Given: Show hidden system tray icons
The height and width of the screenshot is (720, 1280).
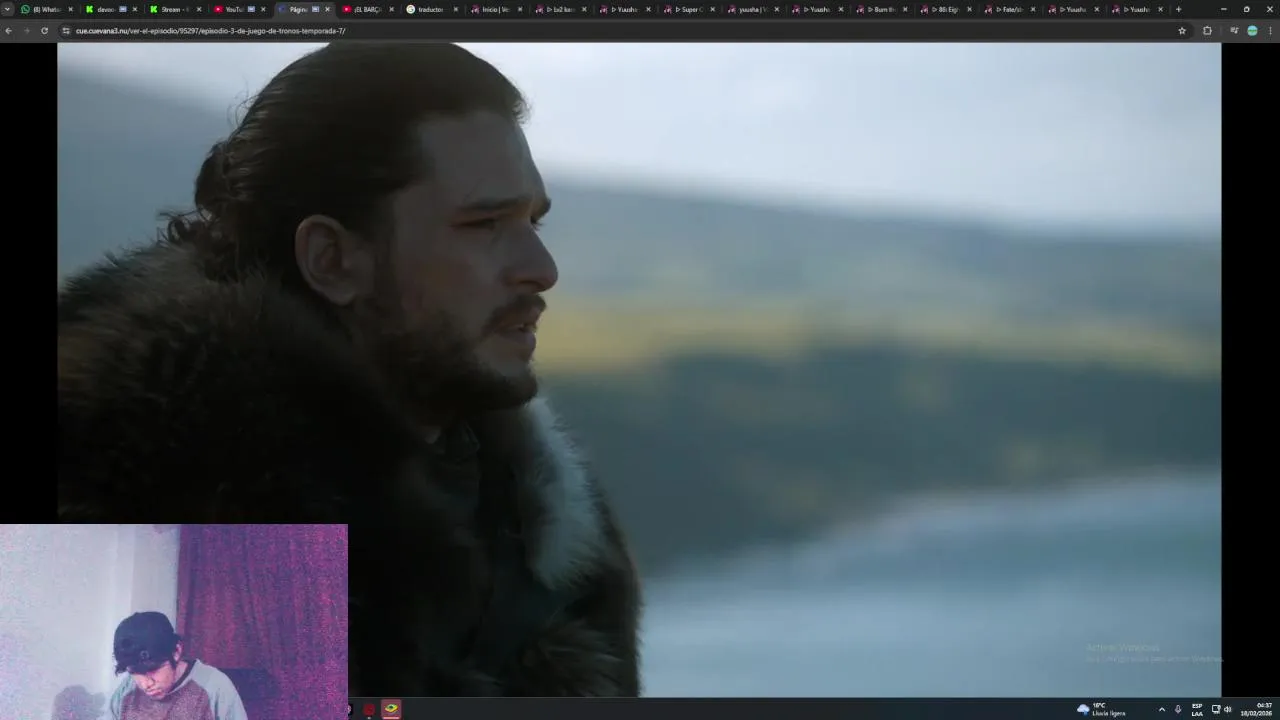Looking at the screenshot, I should [1161, 709].
